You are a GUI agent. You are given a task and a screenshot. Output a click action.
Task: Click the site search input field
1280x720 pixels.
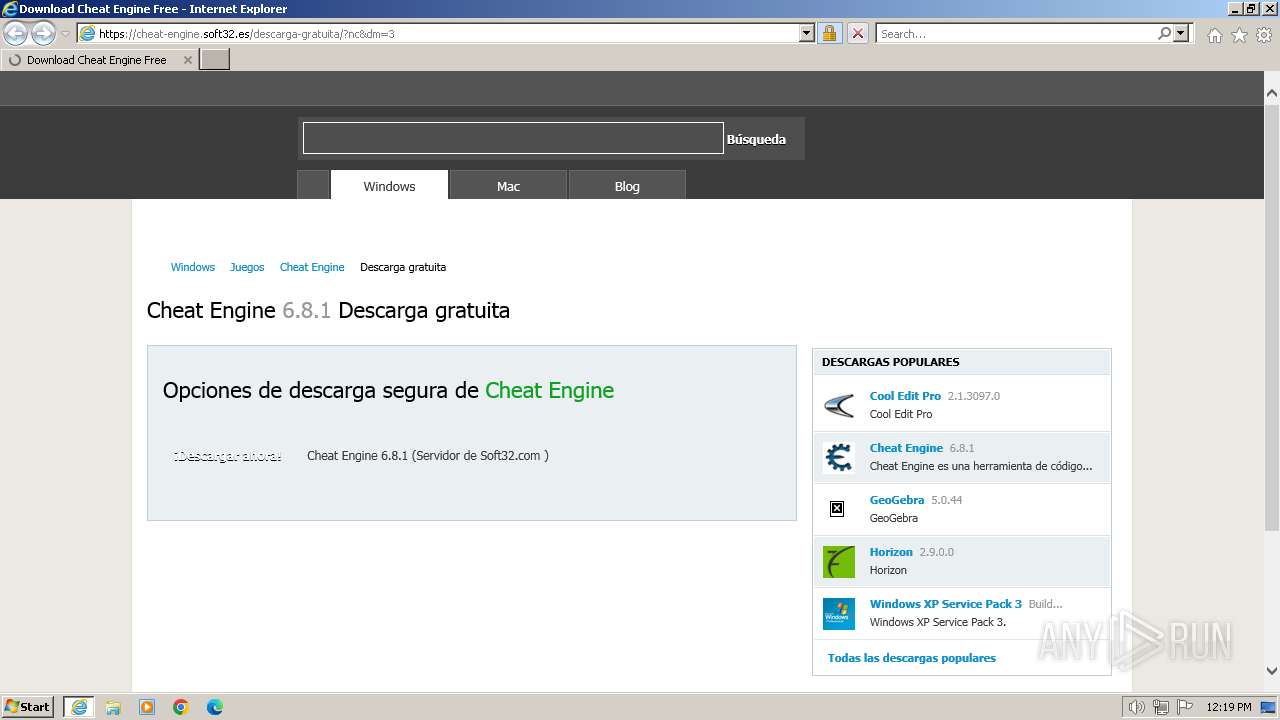[513, 138]
